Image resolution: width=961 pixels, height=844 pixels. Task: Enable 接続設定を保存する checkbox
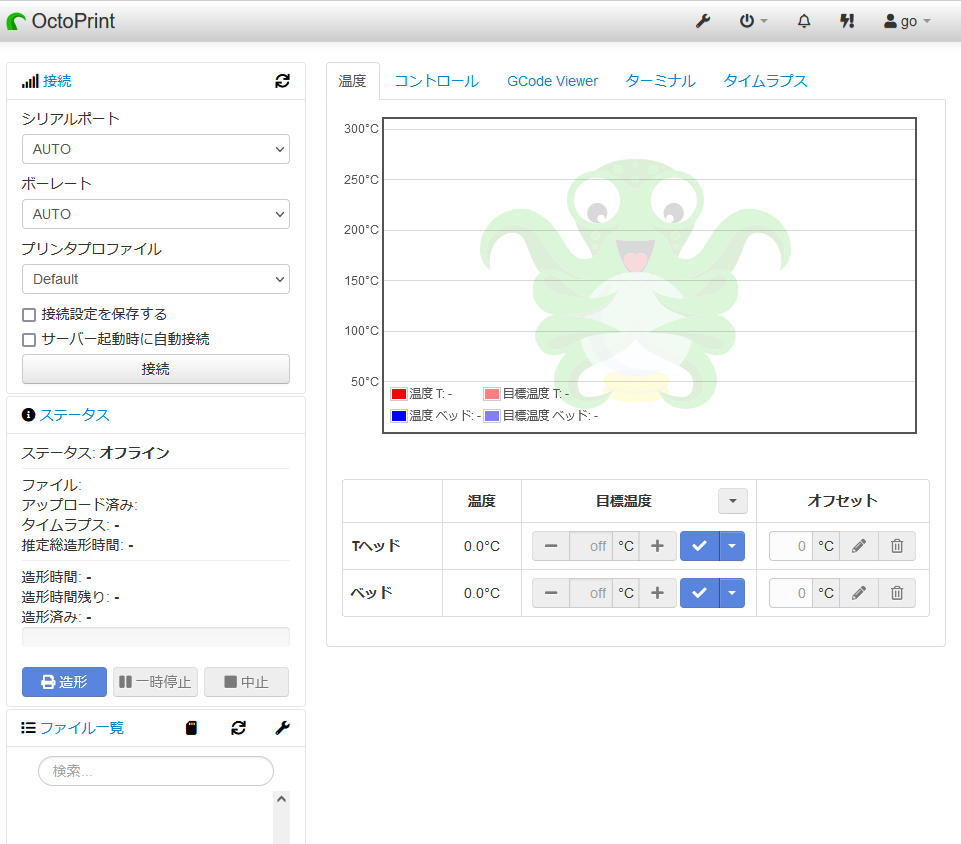tap(29, 315)
